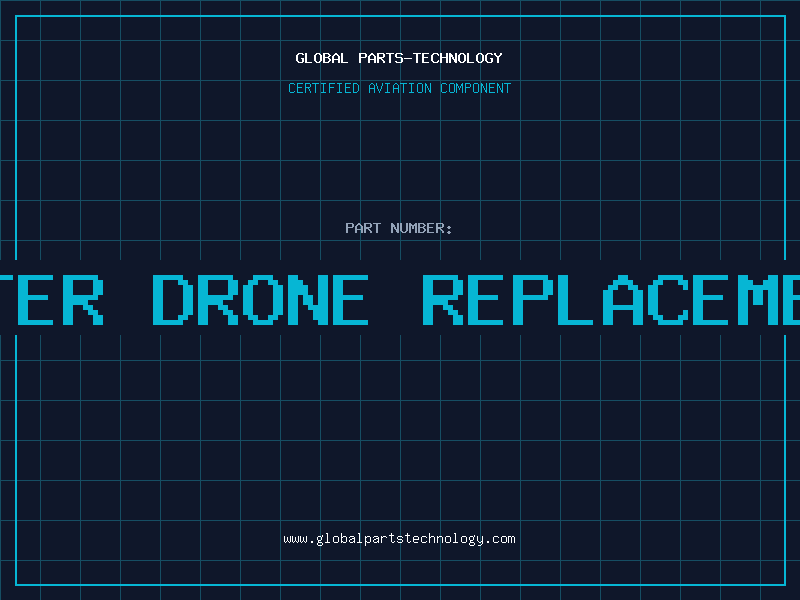Click the PART NUMBER: label
The image size is (800, 600).
coord(399,228)
